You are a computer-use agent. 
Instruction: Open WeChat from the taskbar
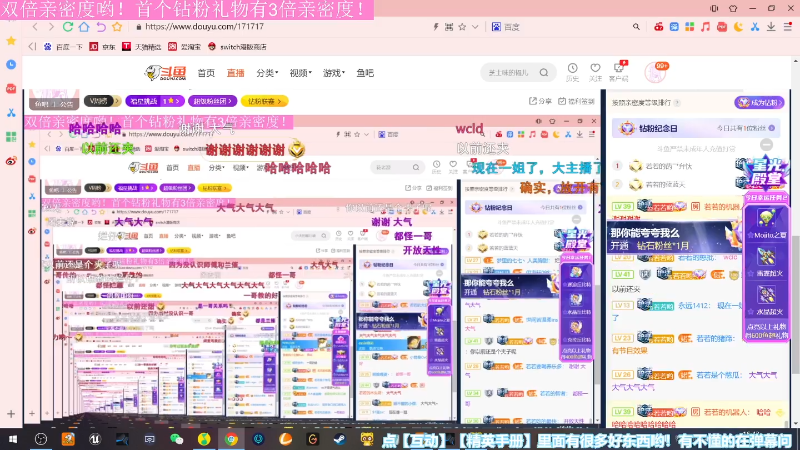click(177, 439)
